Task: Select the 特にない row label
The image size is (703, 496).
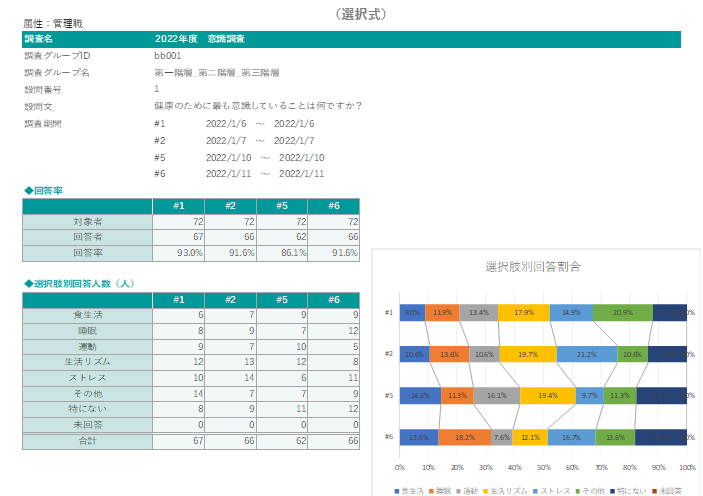Action: point(87,409)
